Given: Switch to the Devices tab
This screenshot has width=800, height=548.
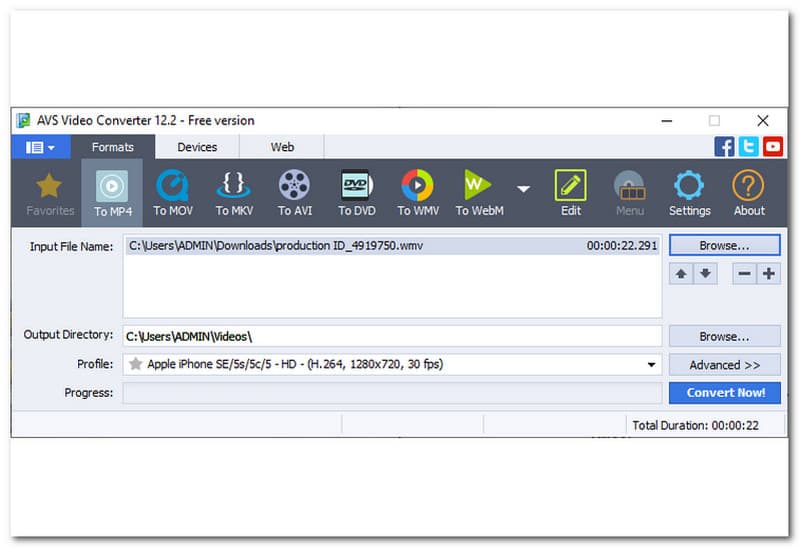Looking at the screenshot, I should pyautogui.click(x=197, y=147).
